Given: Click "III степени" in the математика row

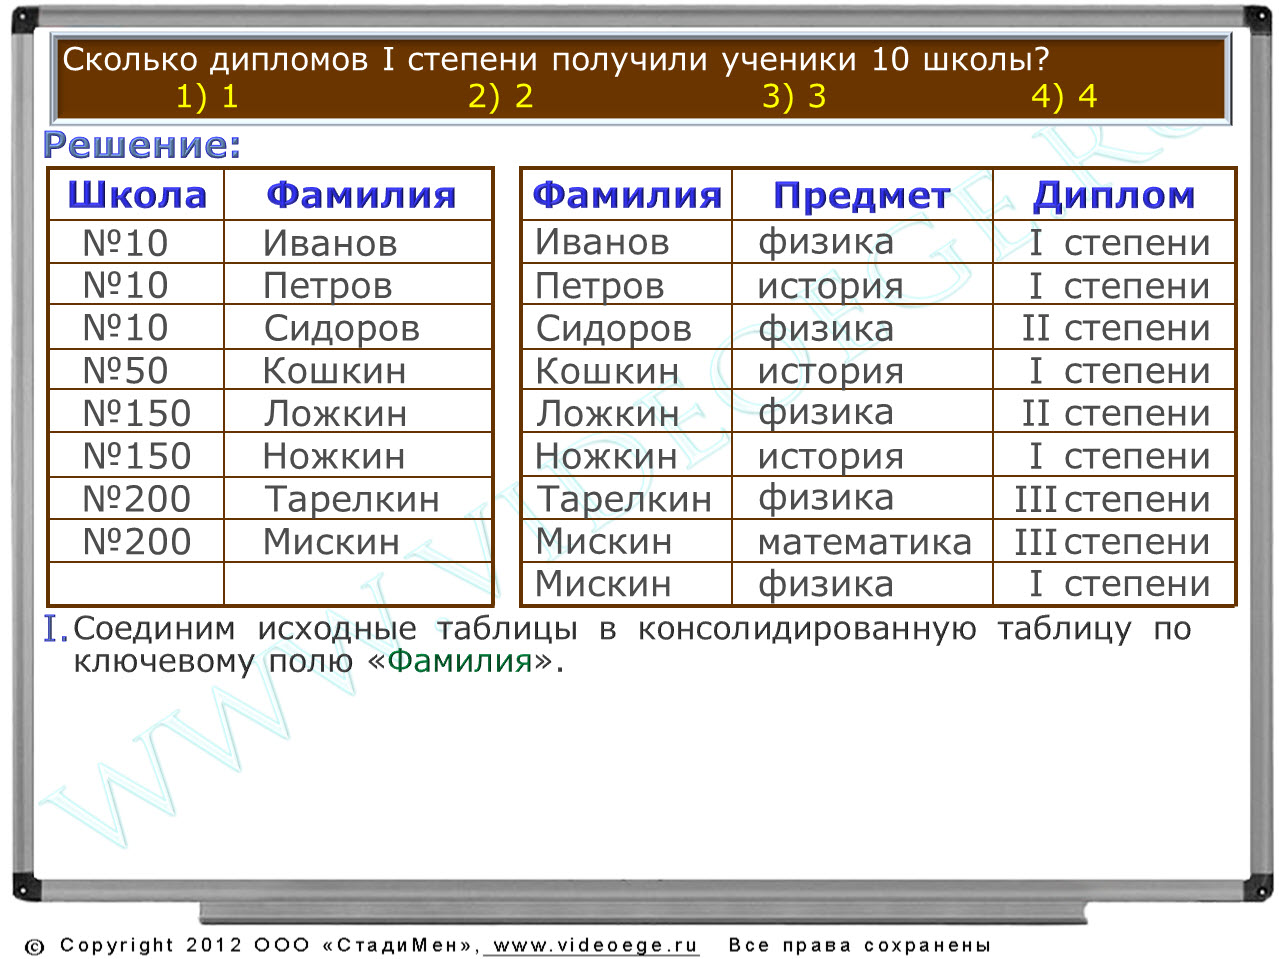Looking at the screenshot, I should pyautogui.click(x=1112, y=543).
